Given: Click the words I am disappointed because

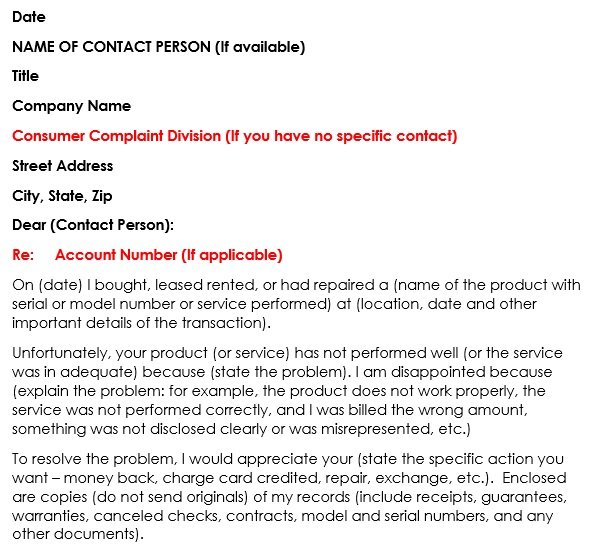Looking at the screenshot, I should 453,372.
